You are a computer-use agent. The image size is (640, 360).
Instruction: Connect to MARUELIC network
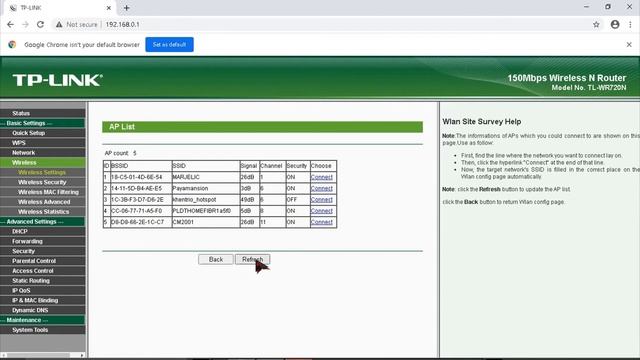coord(322,177)
